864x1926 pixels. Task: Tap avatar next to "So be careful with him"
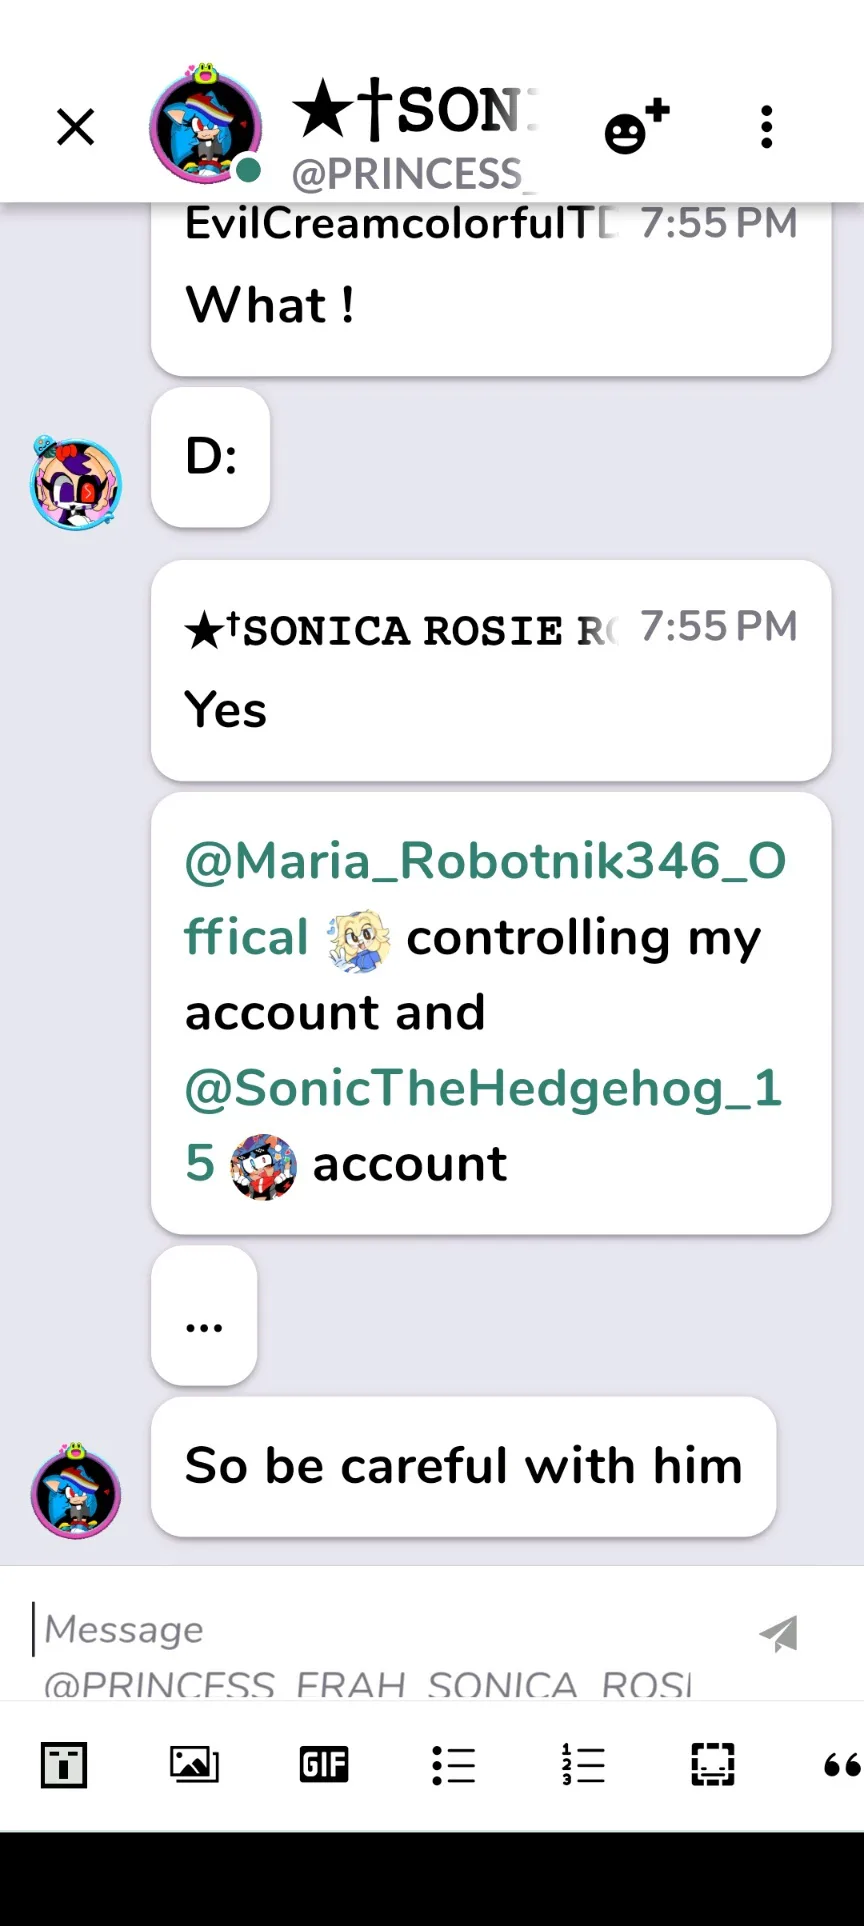tap(76, 1492)
